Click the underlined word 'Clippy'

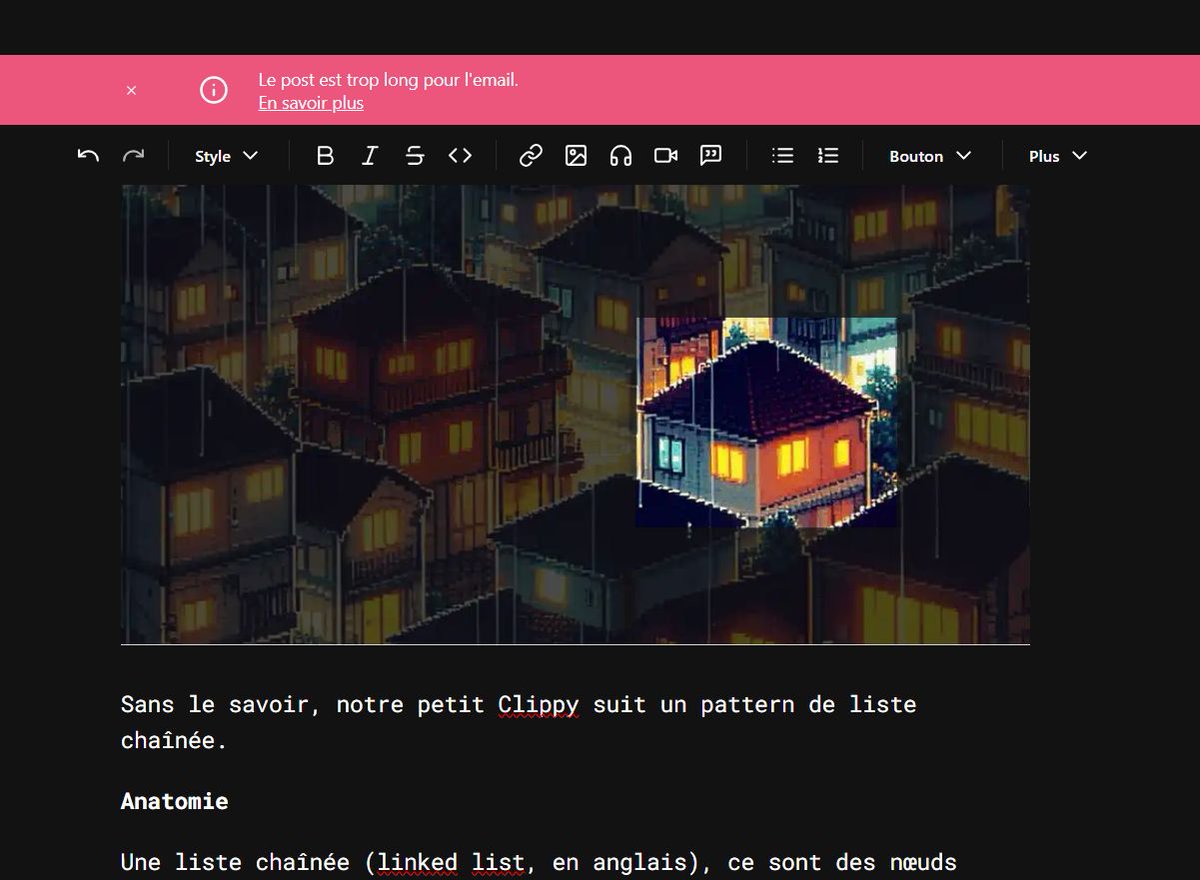click(538, 705)
